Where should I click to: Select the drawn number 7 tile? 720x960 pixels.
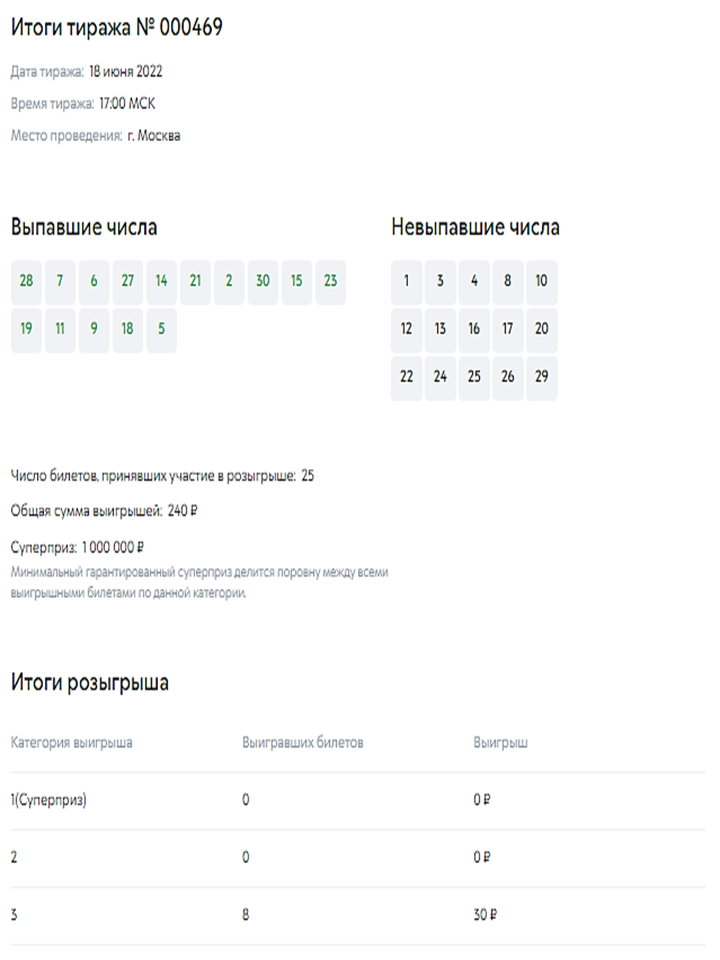coord(60,281)
